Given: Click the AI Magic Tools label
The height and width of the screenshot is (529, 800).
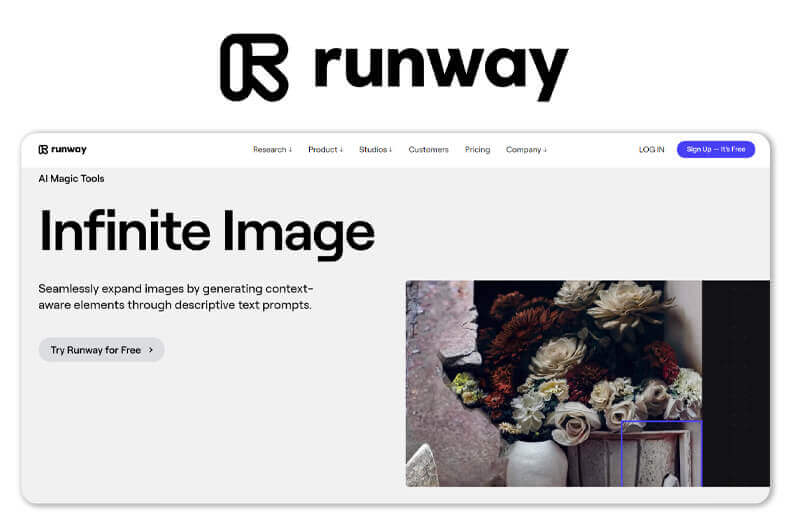Looking at the screenshot, I should click(x=71, y=179).
